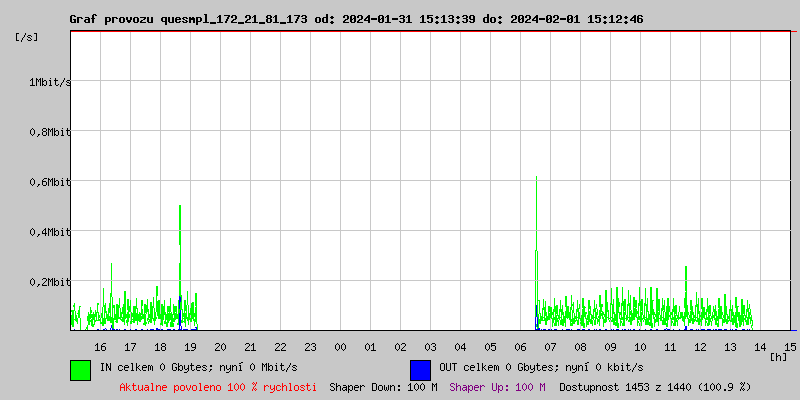Click the red 'Aktualne povoleno 100 % rychlosti' text
Viewport: 800px width, 400px height.
(x=218, y=386)
